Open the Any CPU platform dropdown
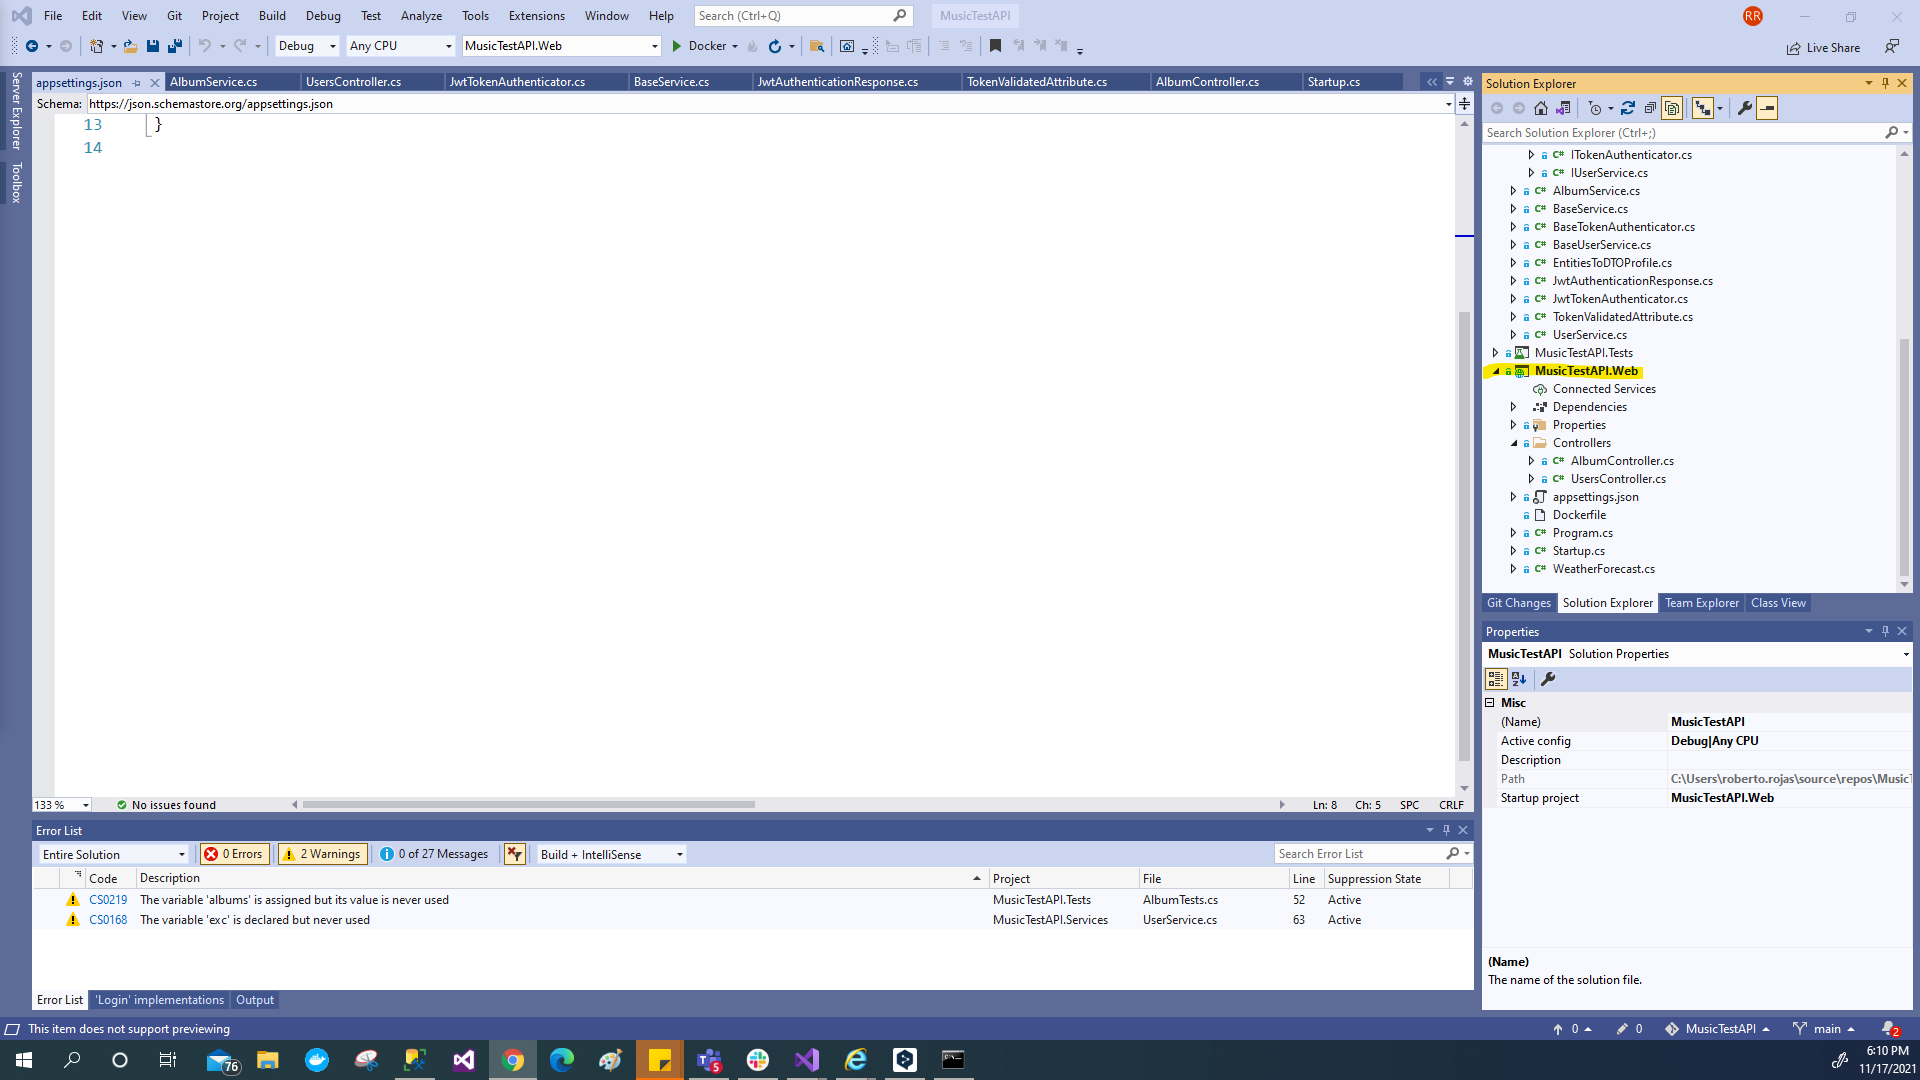 (x=400, y=46)
